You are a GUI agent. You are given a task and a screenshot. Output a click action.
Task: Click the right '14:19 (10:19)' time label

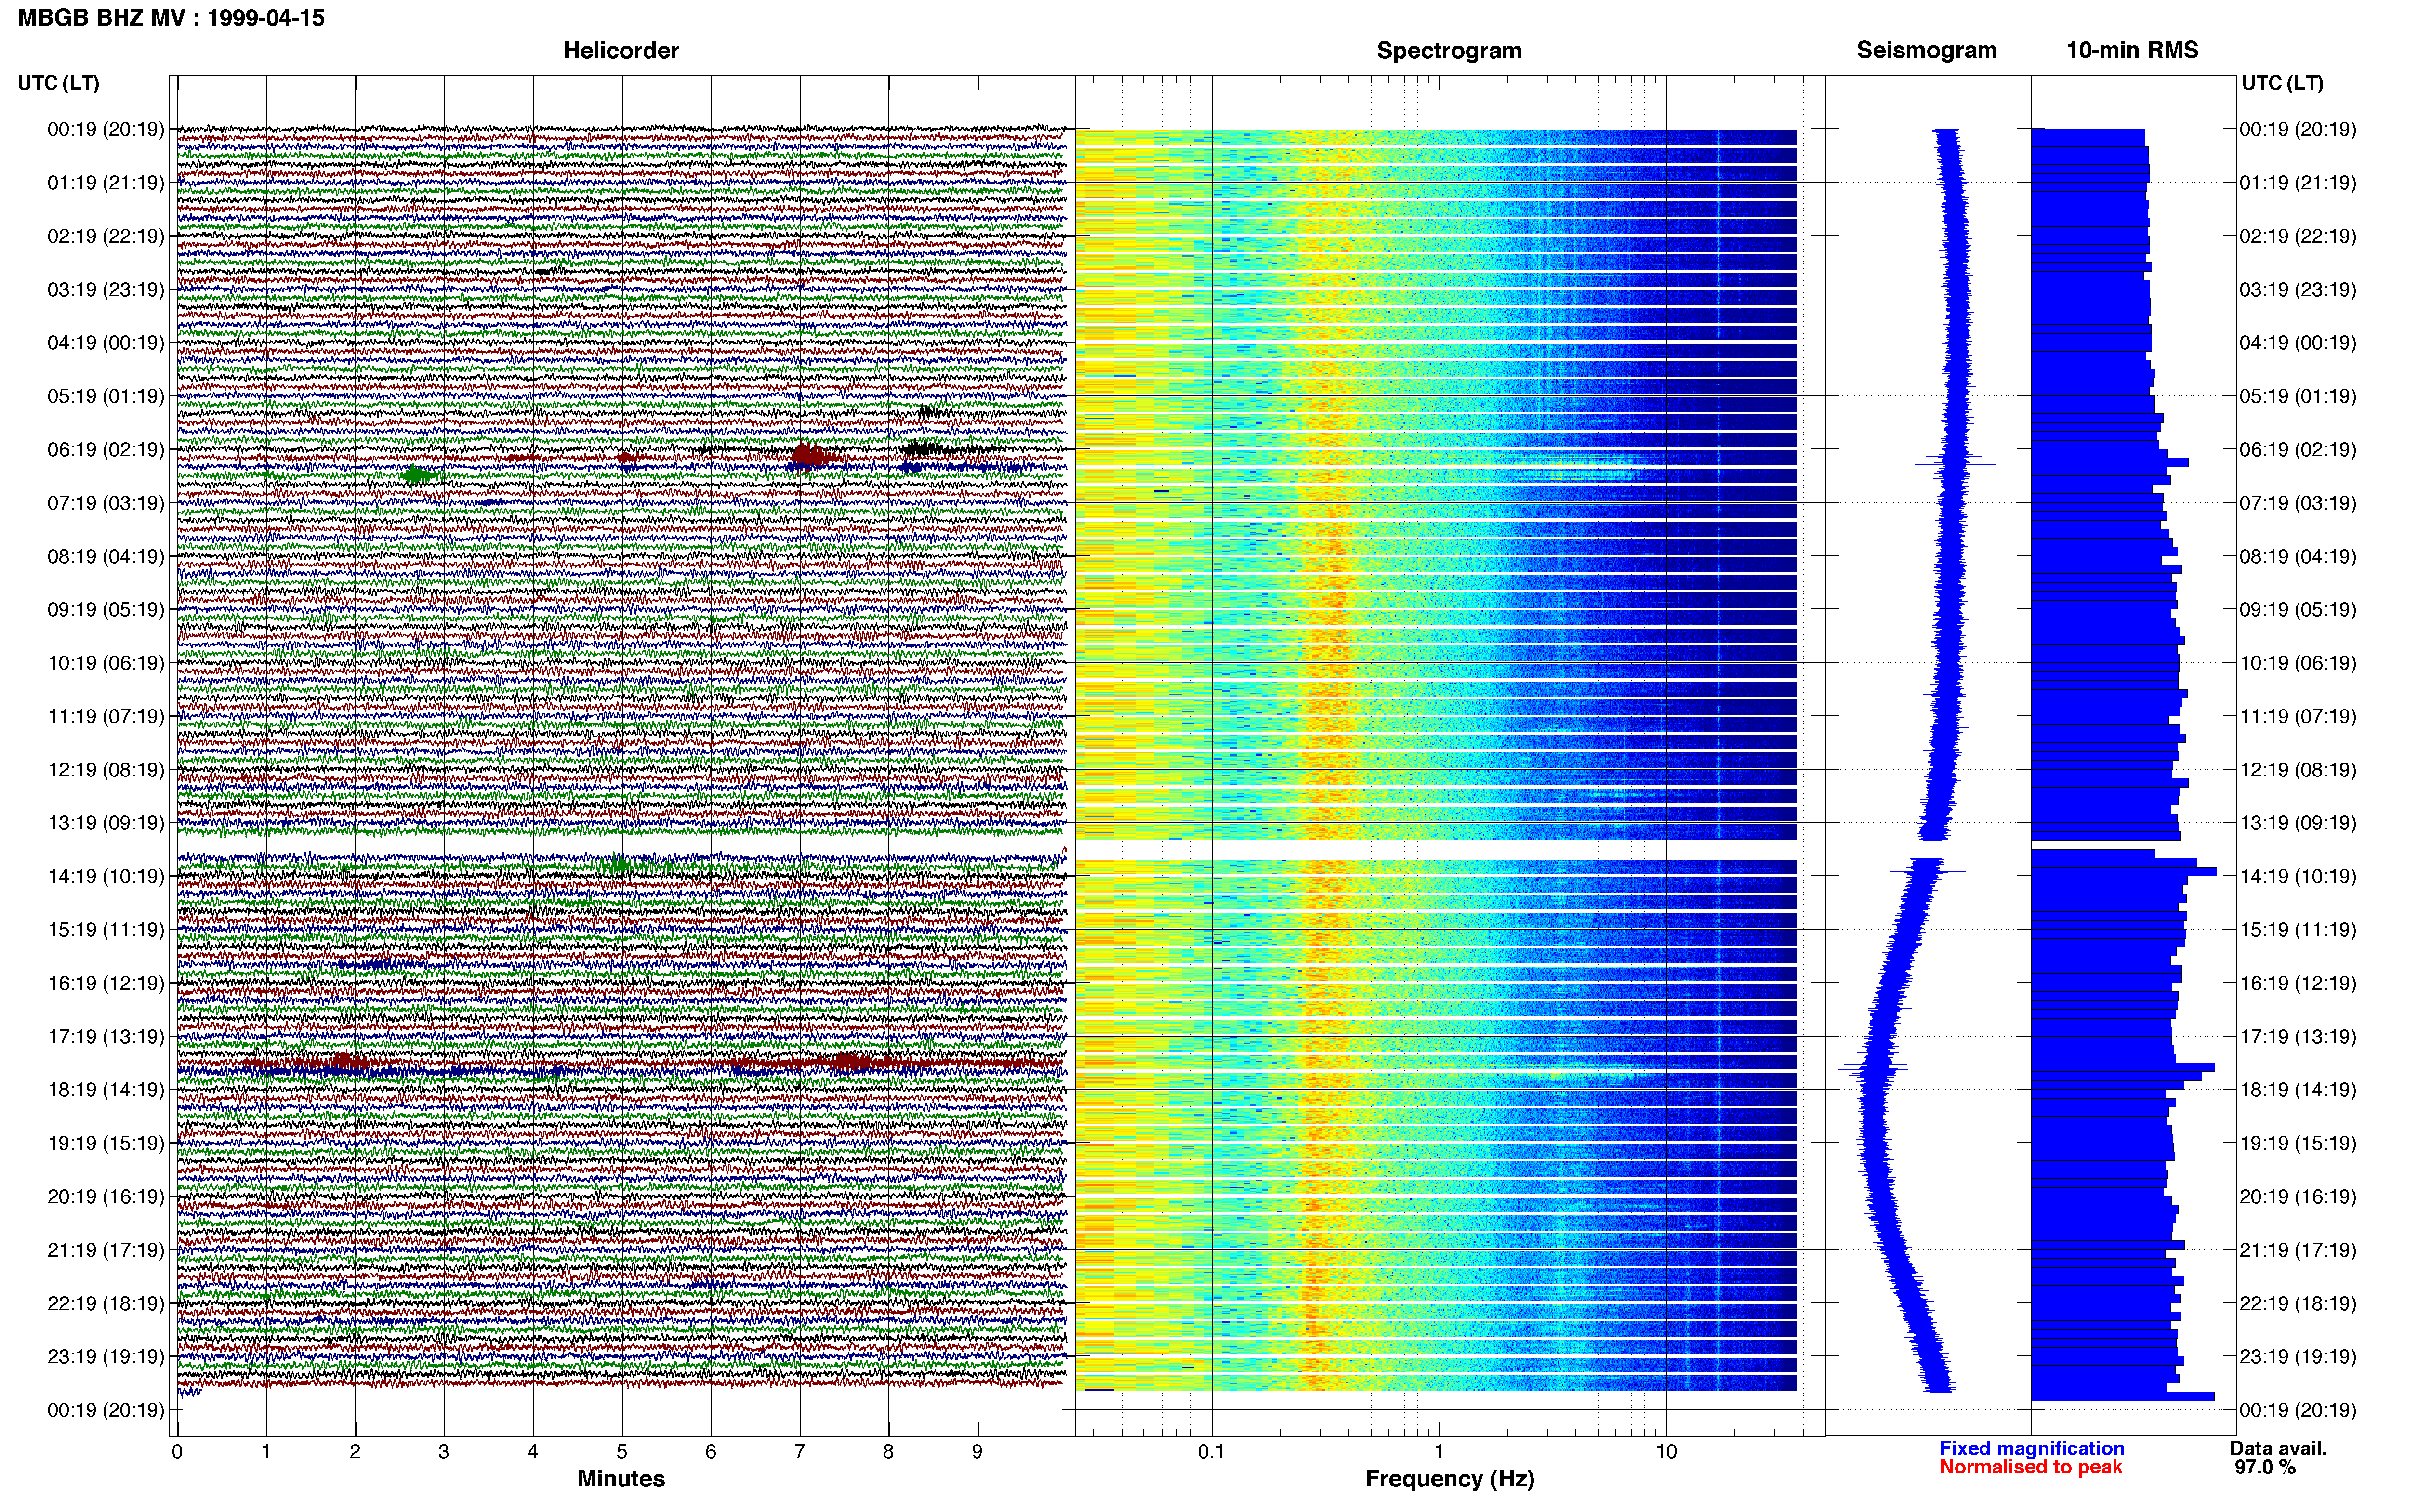[x=2297, y=877]
